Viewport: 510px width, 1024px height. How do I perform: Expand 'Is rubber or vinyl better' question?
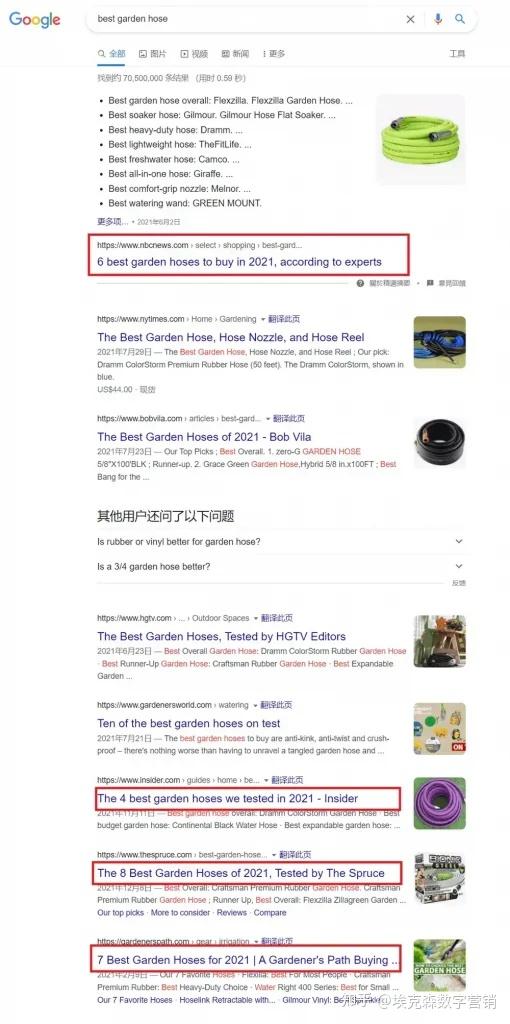point(281,541)
